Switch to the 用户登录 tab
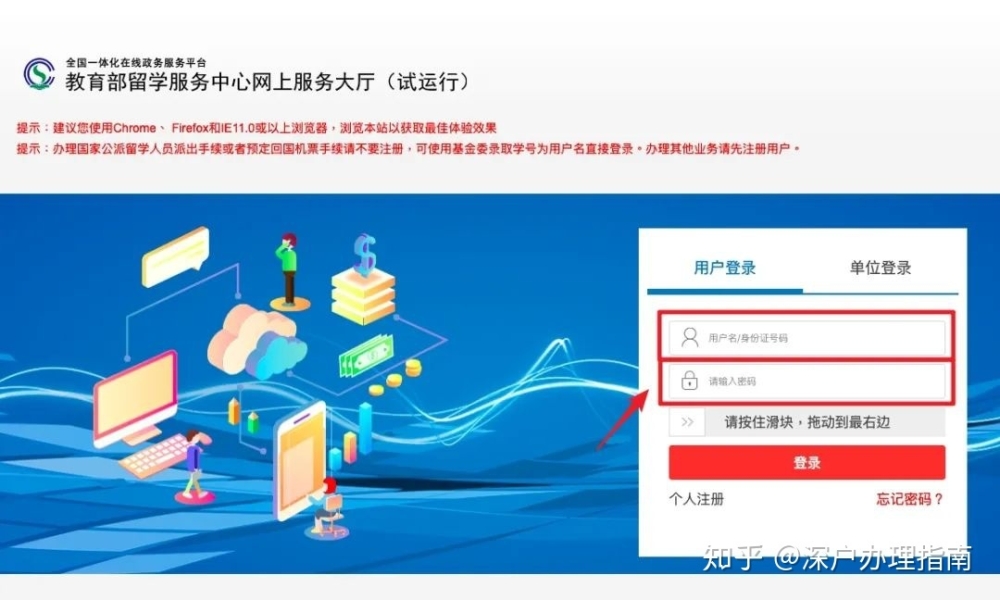Image resolution: width=1000 pixels, height=600 pixels. pos(724,268)
